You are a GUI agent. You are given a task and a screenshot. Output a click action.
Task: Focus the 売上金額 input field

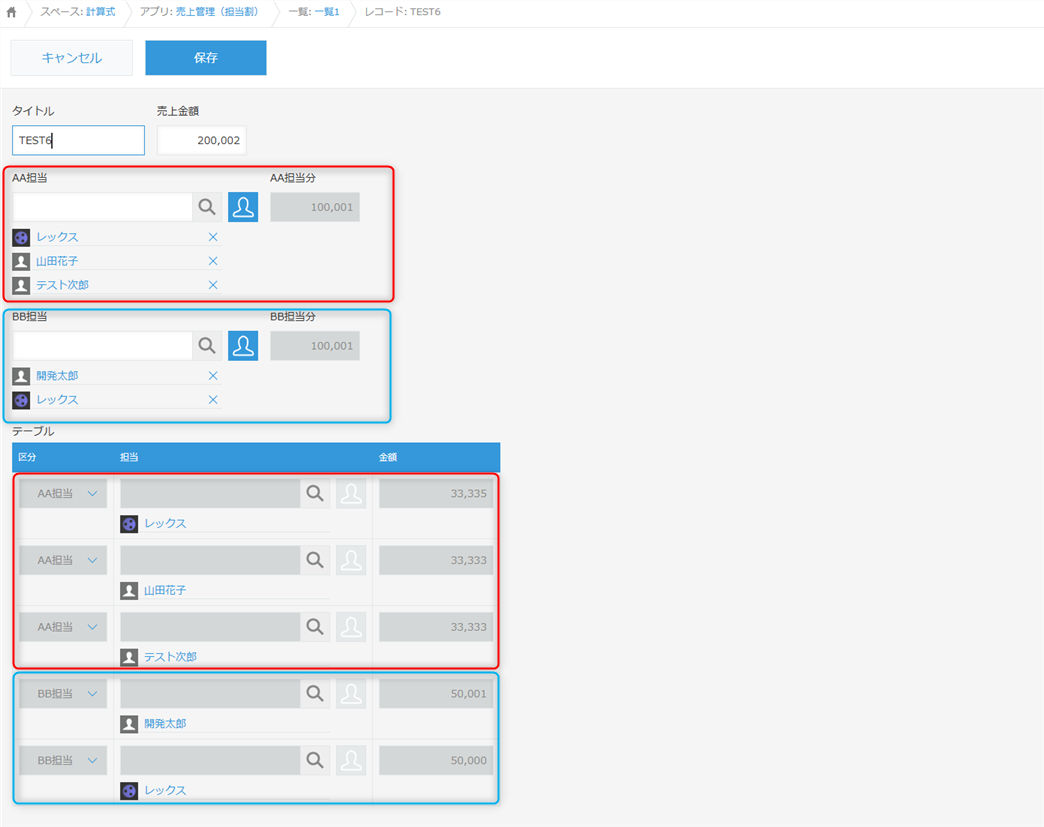pos(202,140)
